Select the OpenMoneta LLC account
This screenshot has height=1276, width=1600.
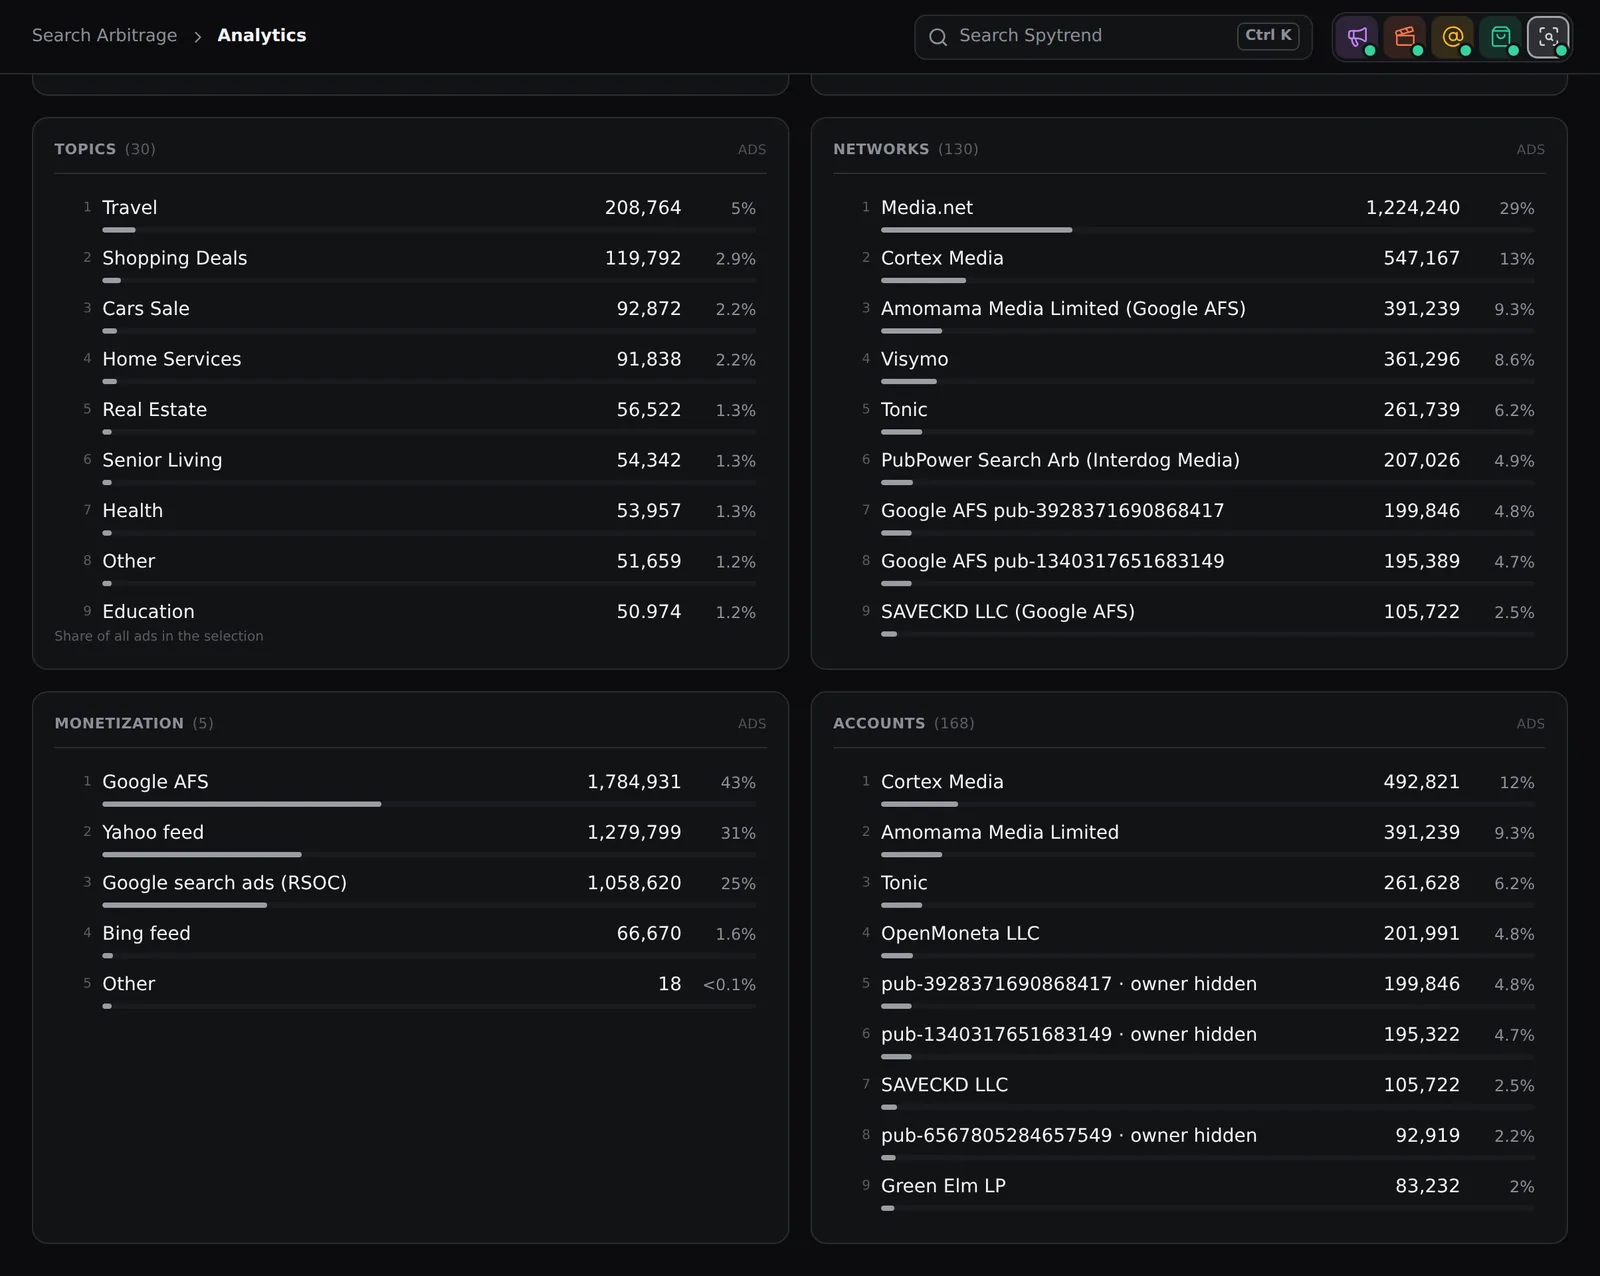[x=1198, y=938]
